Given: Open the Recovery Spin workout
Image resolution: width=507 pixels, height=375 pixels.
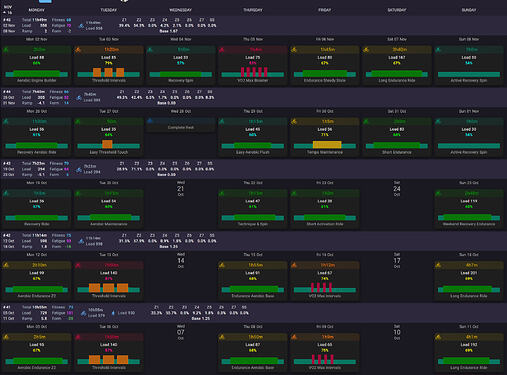Looking at the screenshot, I should click(x=181, y=65).
